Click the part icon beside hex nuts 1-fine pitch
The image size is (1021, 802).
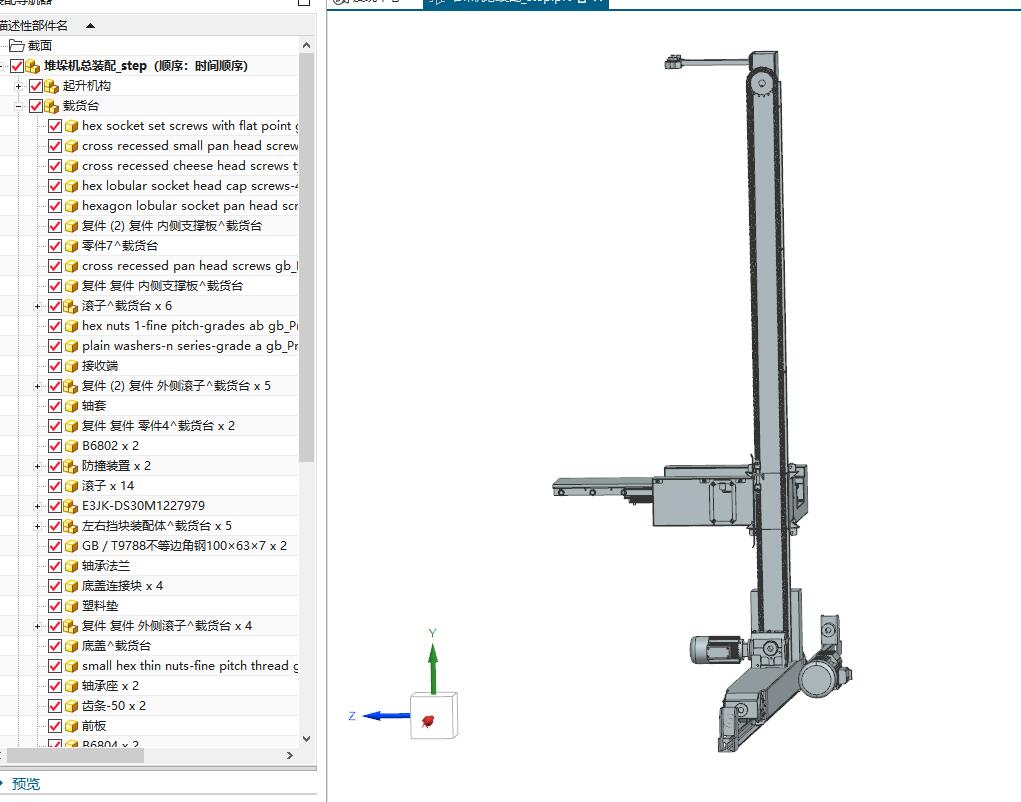tap(71, 326)
